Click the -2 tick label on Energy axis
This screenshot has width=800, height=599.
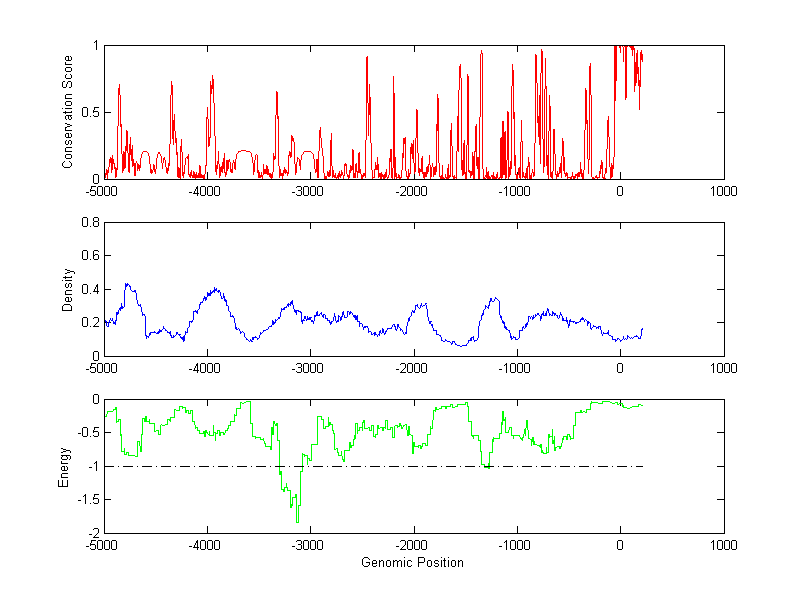click(x=92, y=533)
